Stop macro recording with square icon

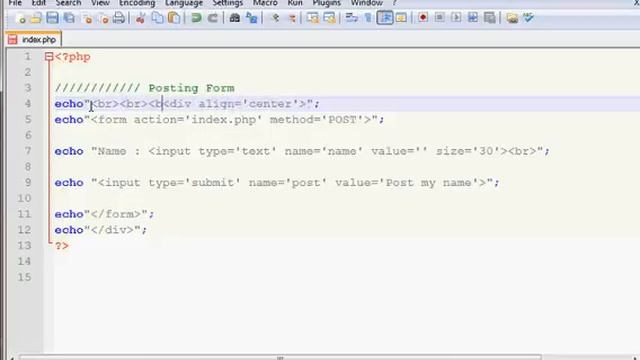pos(440,18)
